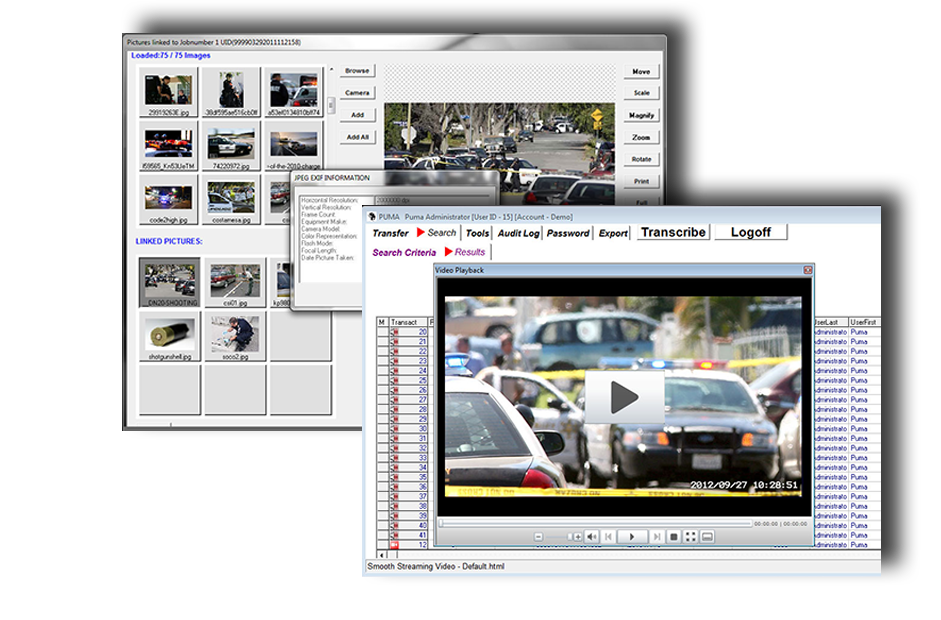The image size is (941, 620).
Task: Select transaction number 22 in results
Action: [422, 351]
